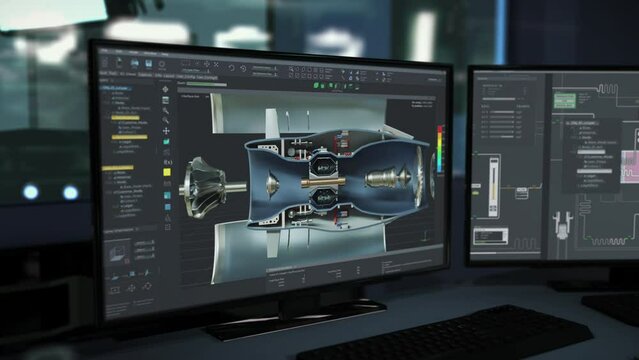Click the teal square icon under yellow
This screenshot has width=639, height=360.
click(x=167, y=195)
